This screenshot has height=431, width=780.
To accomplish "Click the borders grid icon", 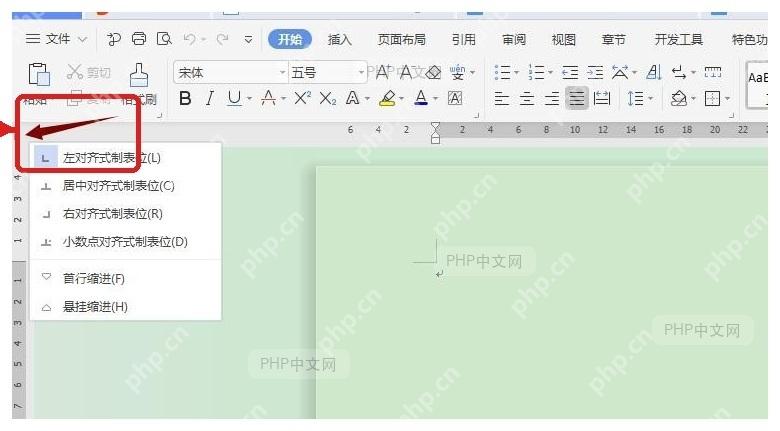I will [712, 99].
